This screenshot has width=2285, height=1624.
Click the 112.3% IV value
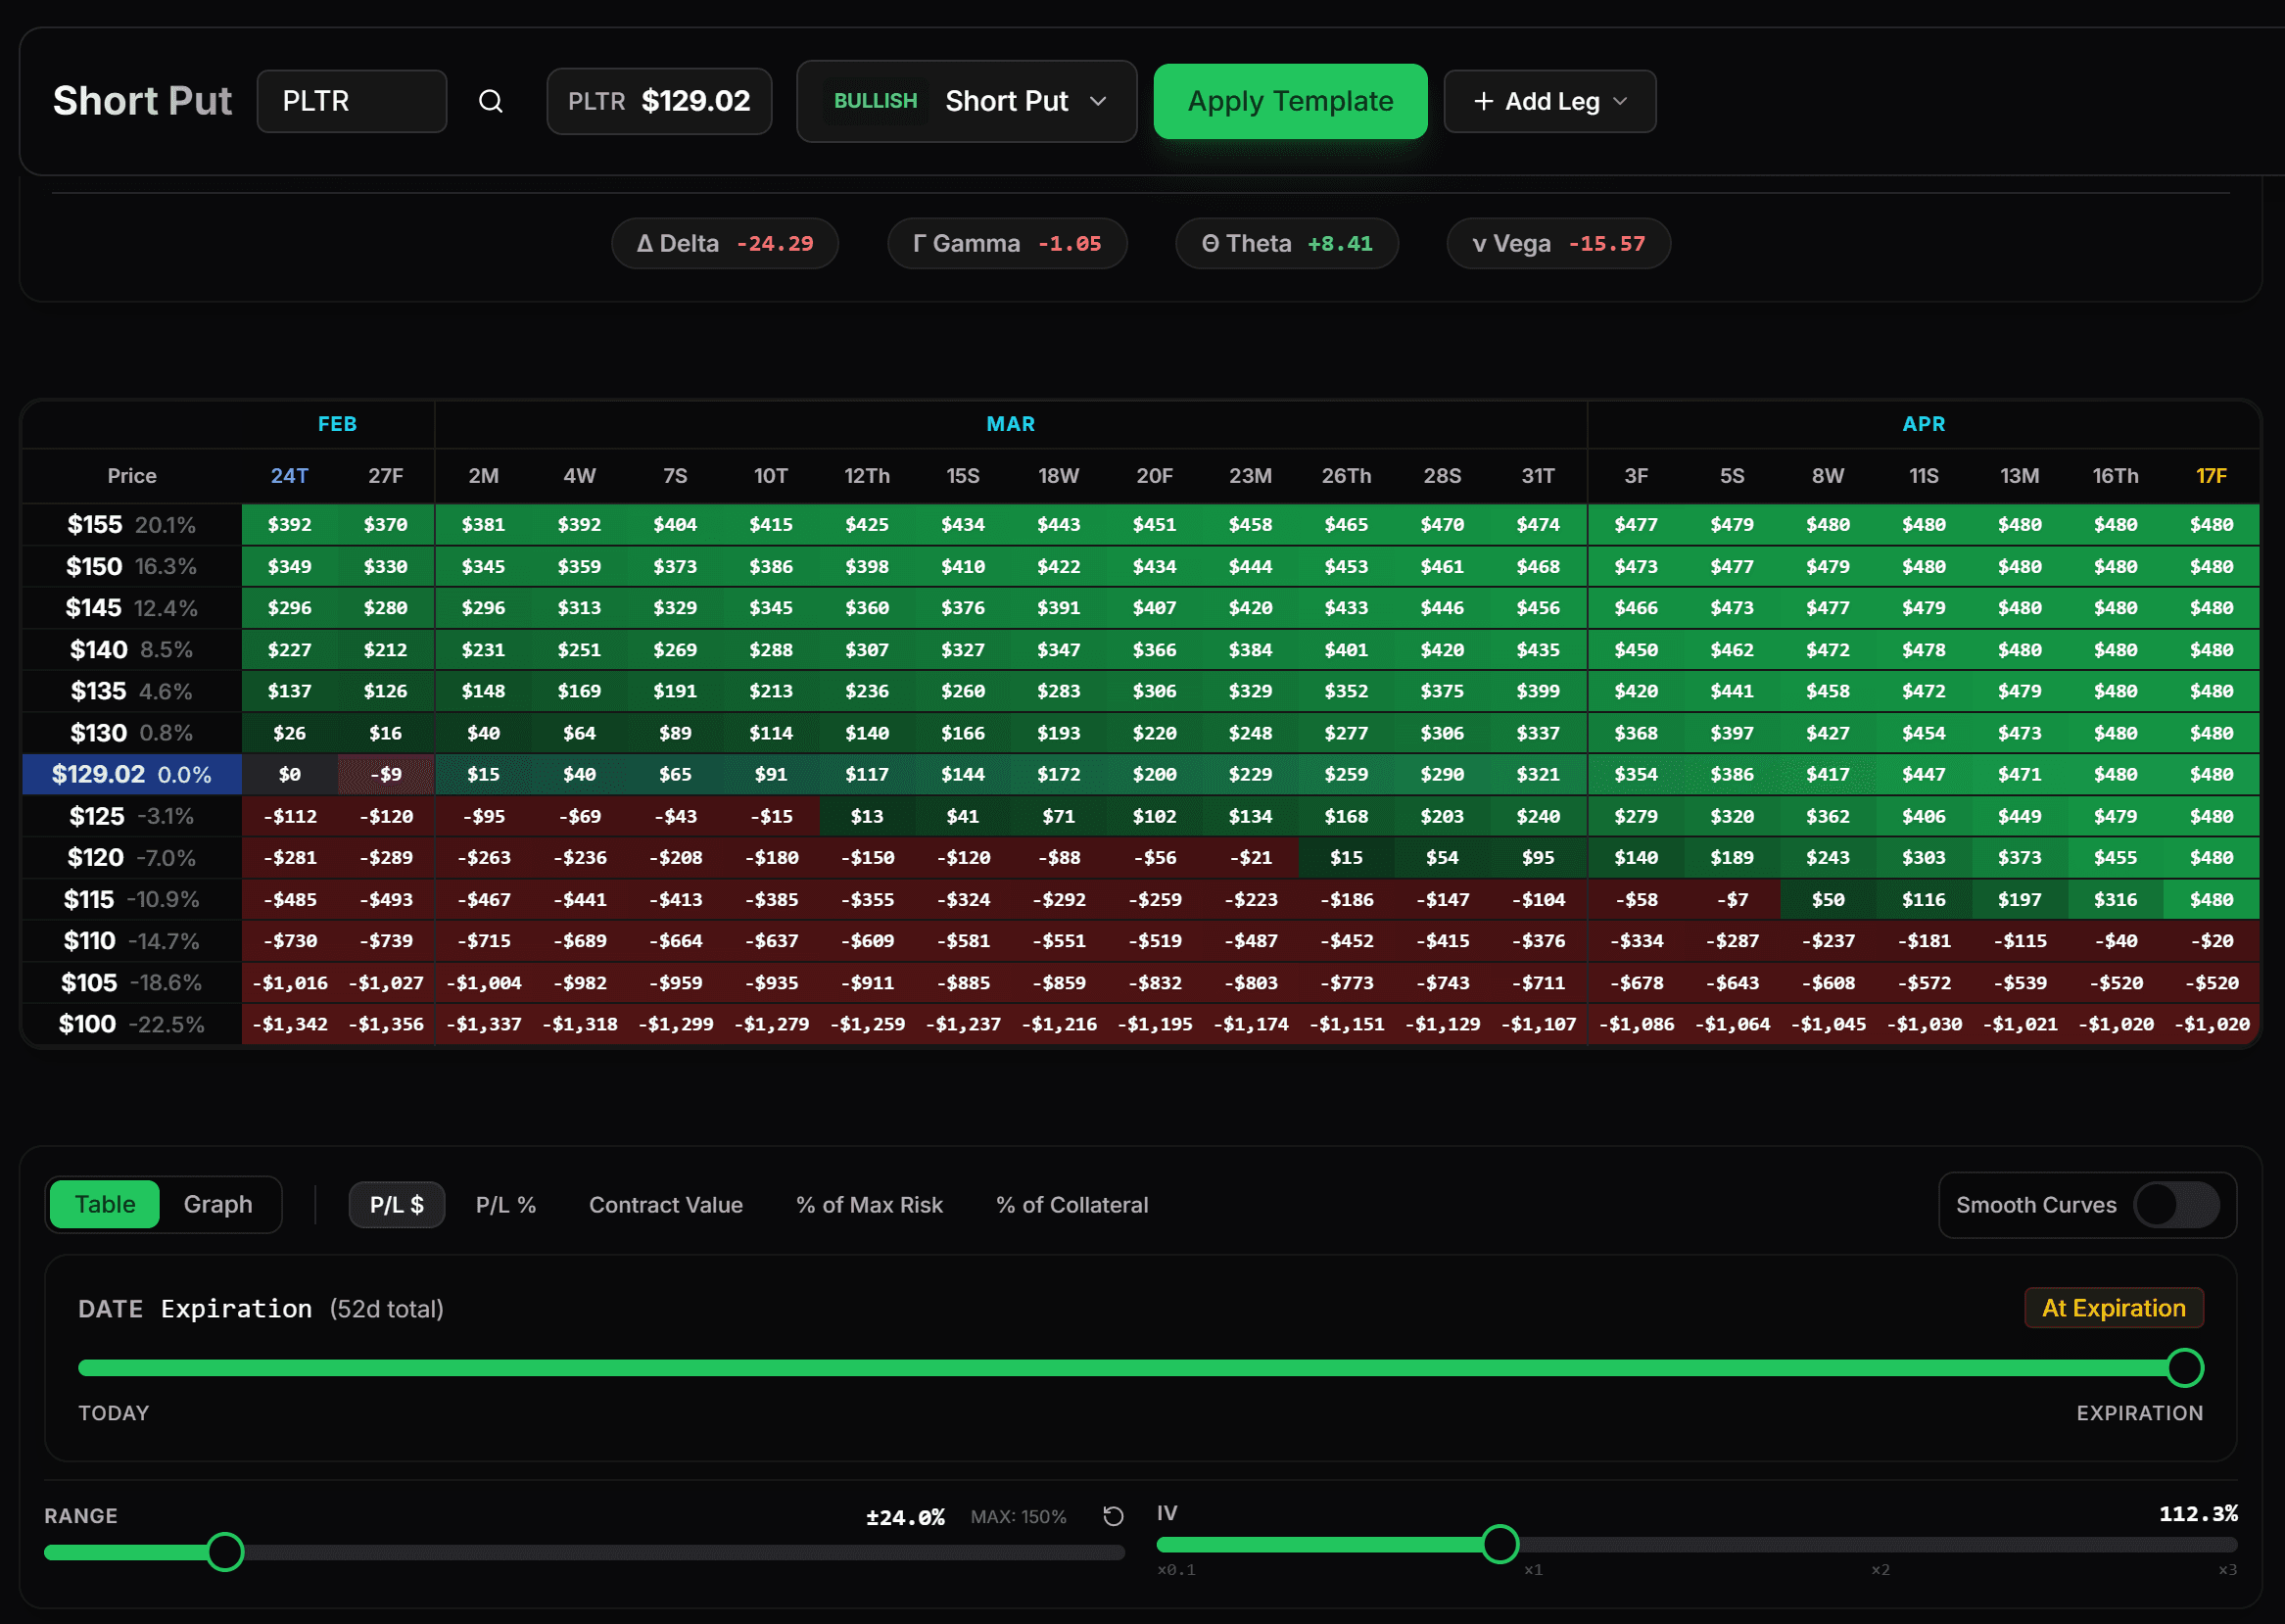click(x=2198, y=1513)
